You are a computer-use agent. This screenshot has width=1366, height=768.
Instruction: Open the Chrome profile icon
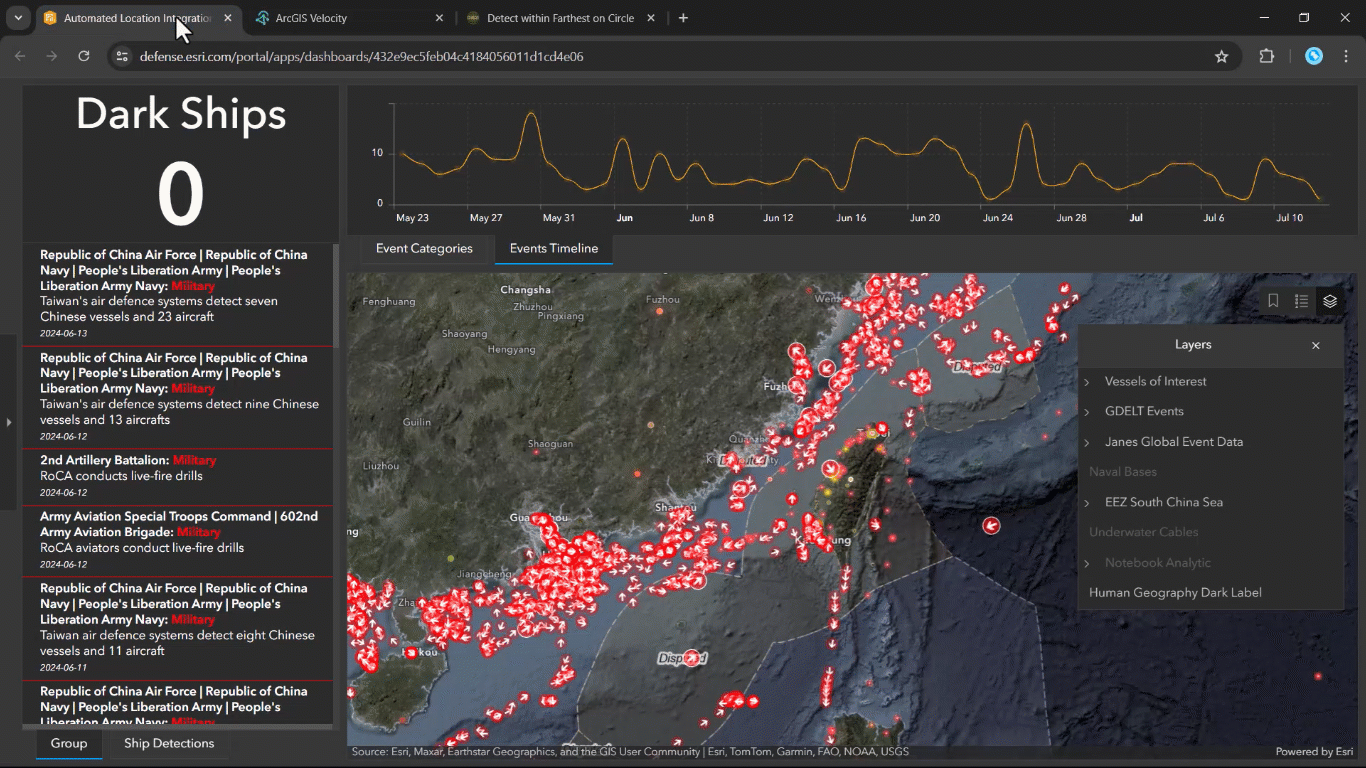pos(1313,56)
